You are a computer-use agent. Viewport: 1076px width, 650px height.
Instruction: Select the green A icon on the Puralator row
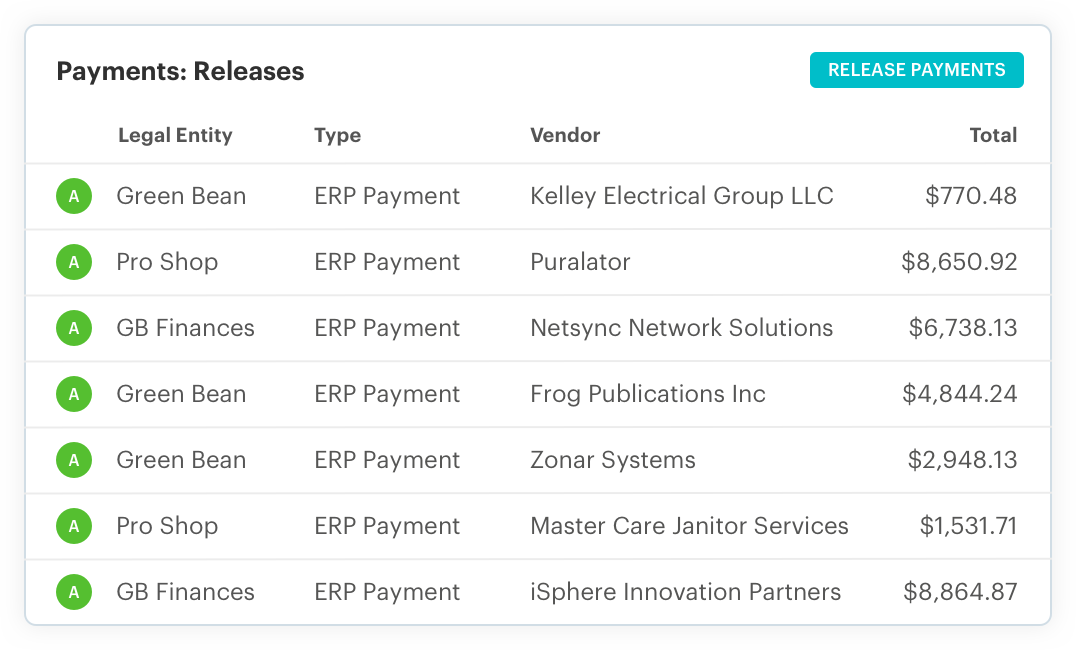74,262
